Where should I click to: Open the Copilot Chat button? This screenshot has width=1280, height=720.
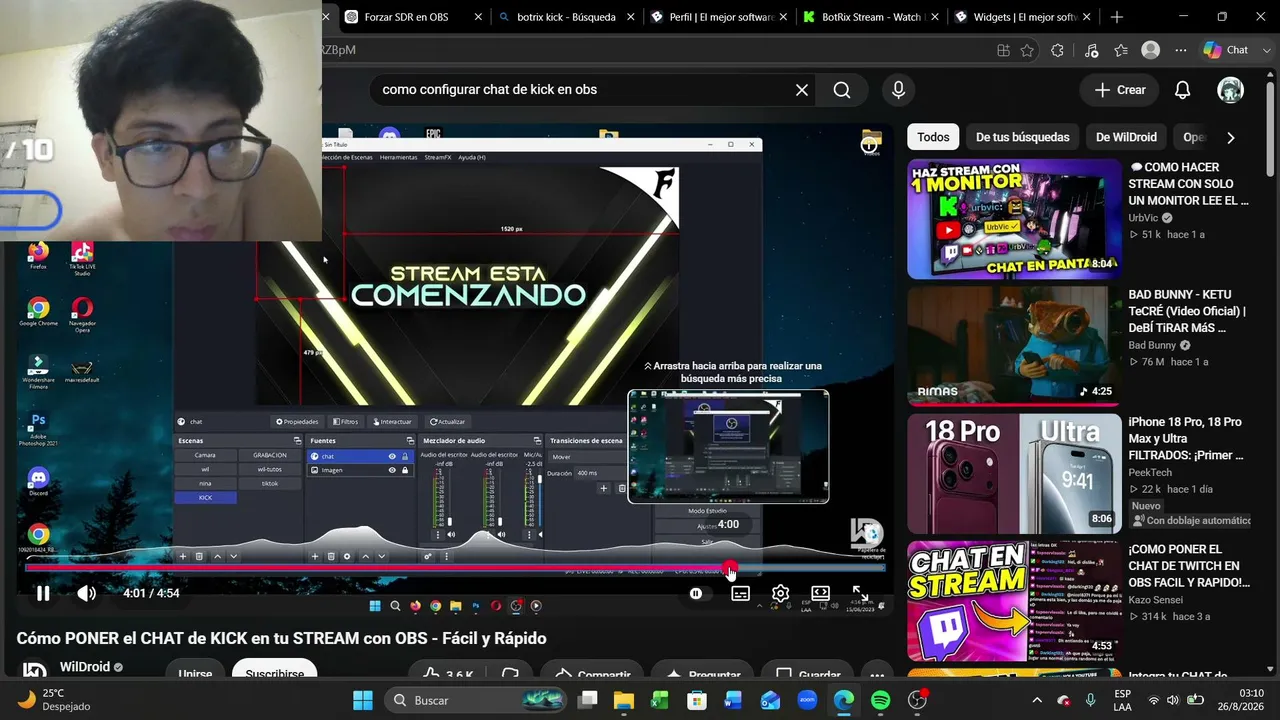[x=1226, y=50]
